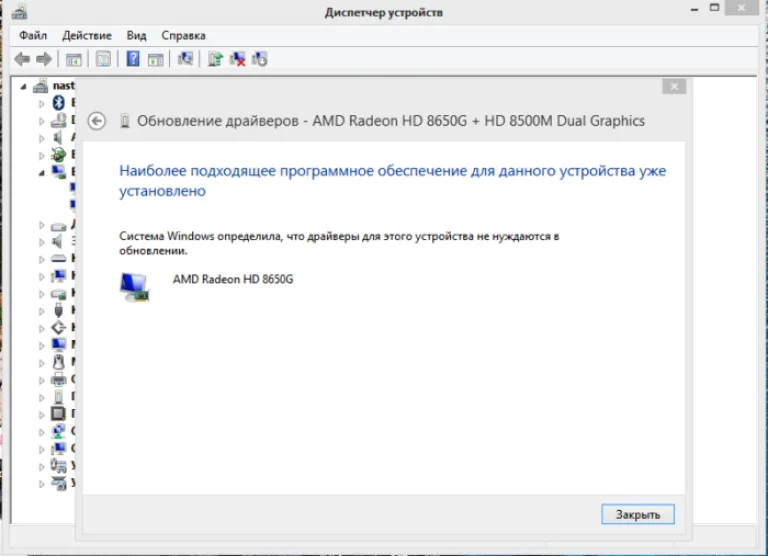Viewport: 768px width, 556px height.
Task: Close the driver update dialog with X
Action: click(674, 87)
